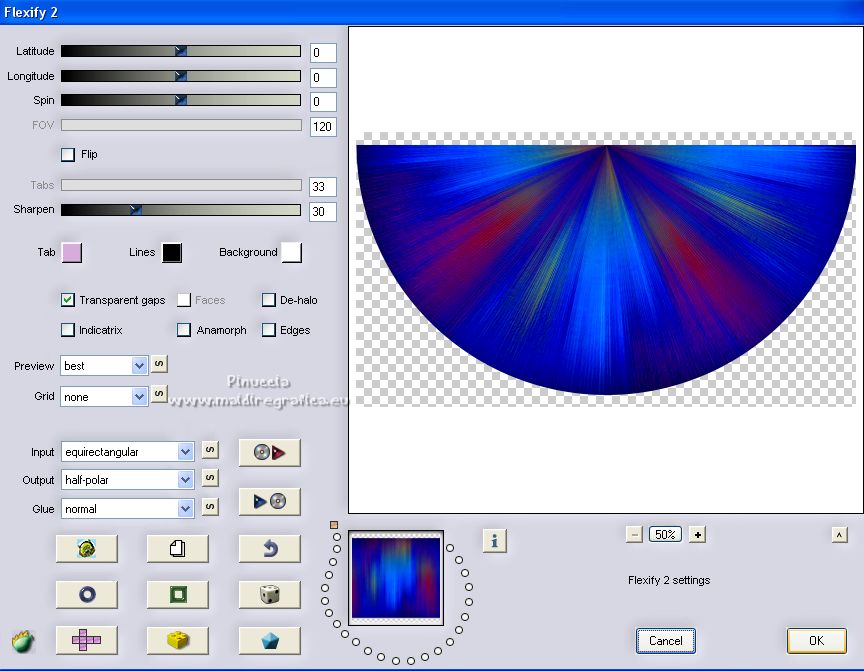Click the Longitude slider handle
Viewport: 864px width, 671px height.
click(x=181, y=76)
